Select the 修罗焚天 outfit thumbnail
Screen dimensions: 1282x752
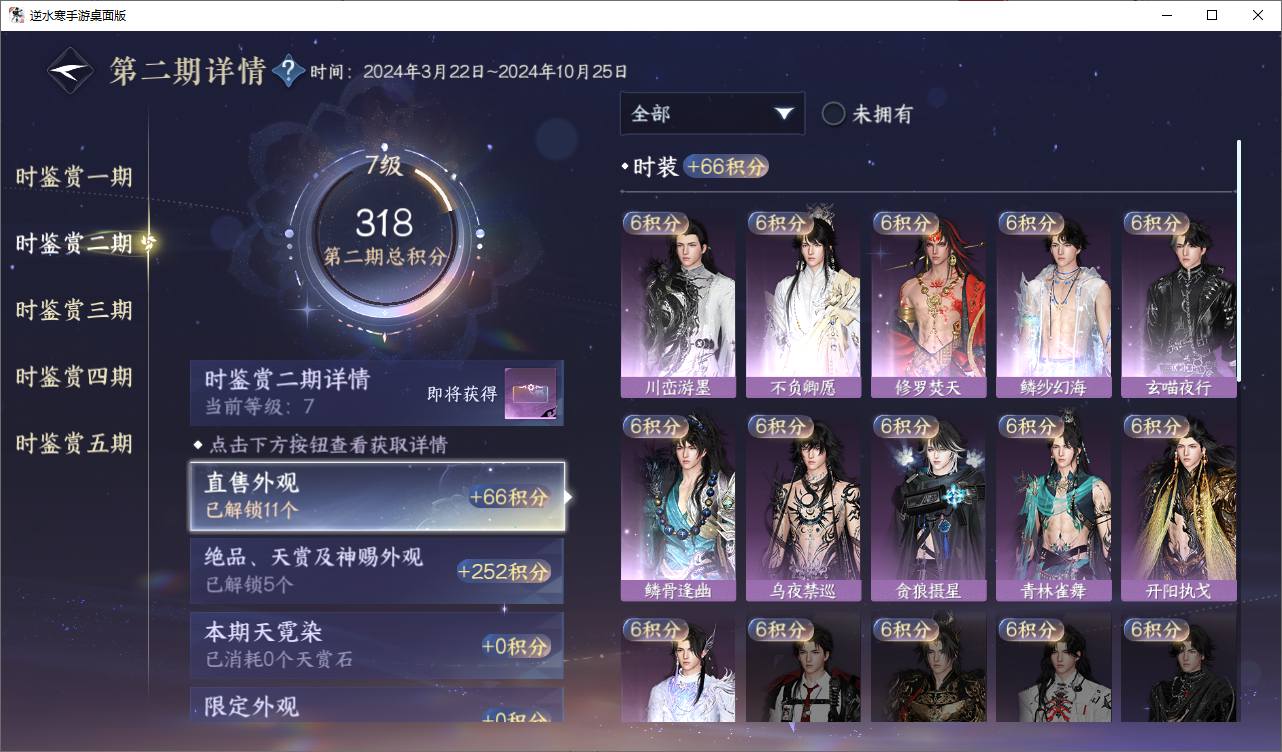pos(928,305)
